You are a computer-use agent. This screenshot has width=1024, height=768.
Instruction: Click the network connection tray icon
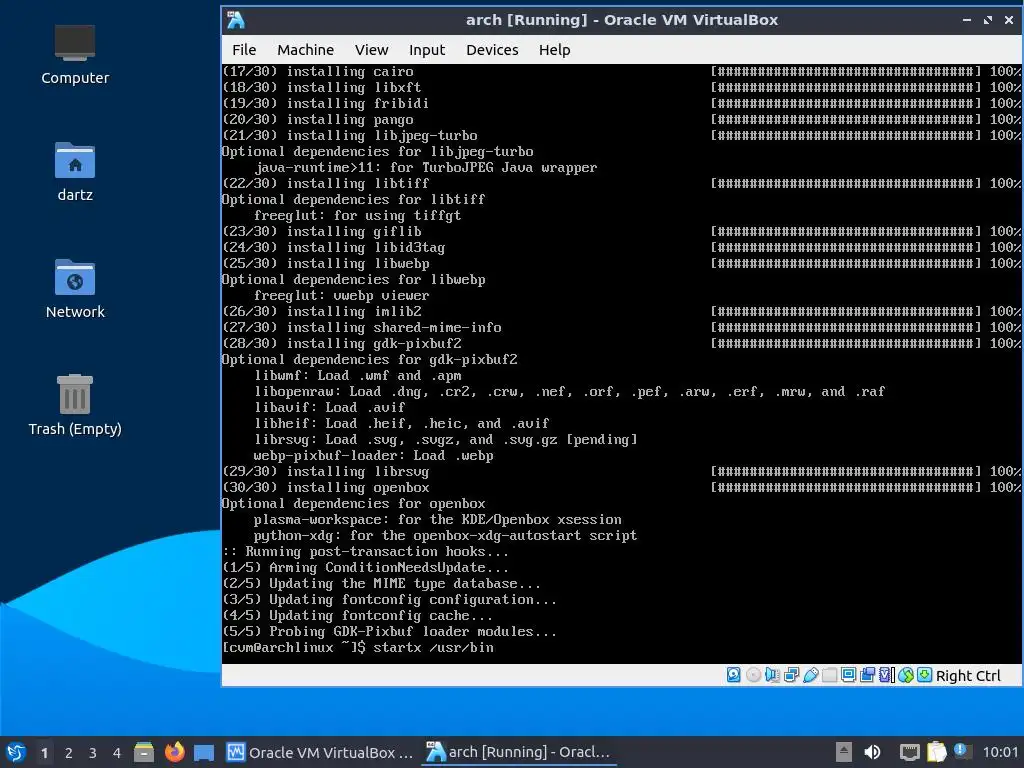[x=909, y=752]
